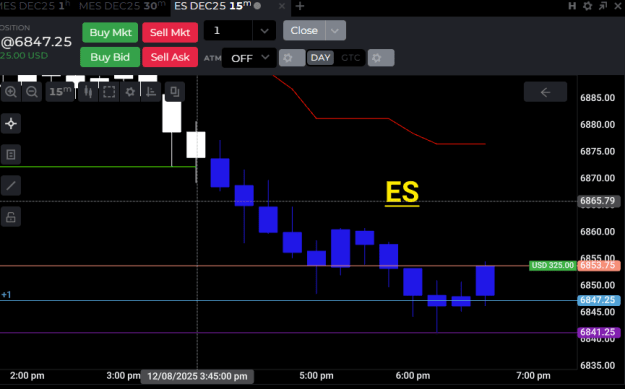Pop out the chart window

(x=603, y=6)
